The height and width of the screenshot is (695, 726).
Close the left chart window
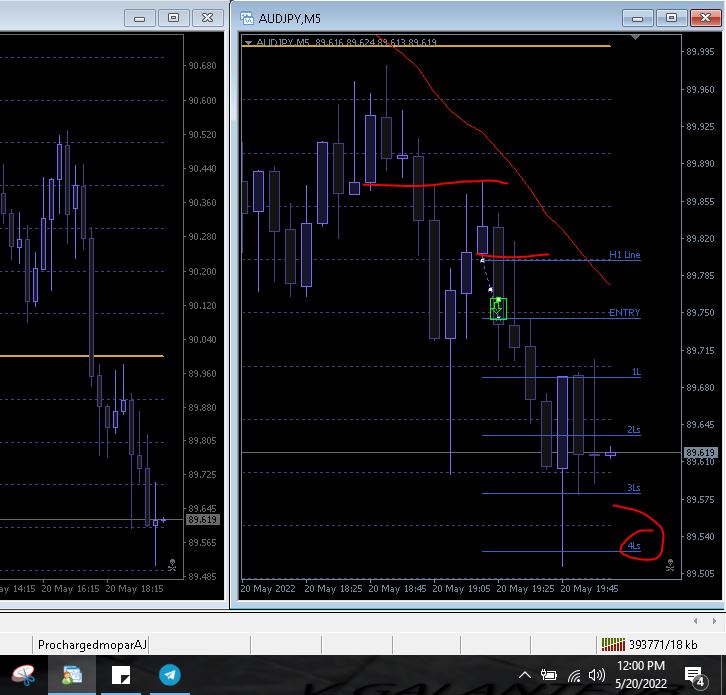(x=207, y=18)
